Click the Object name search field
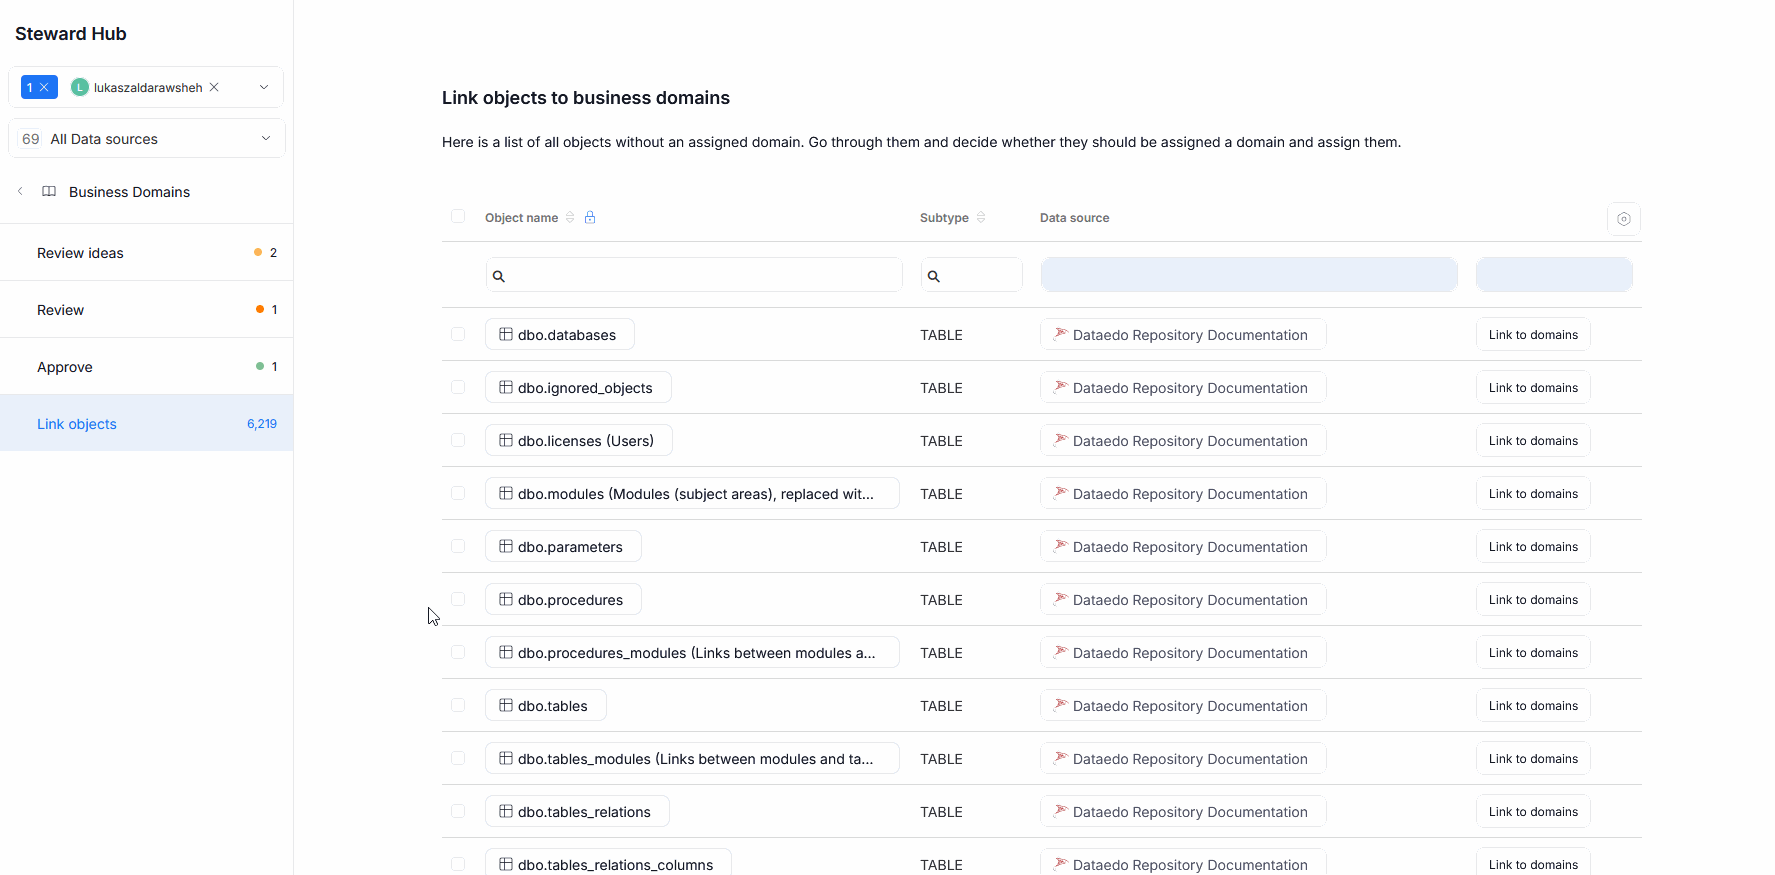 694,275
